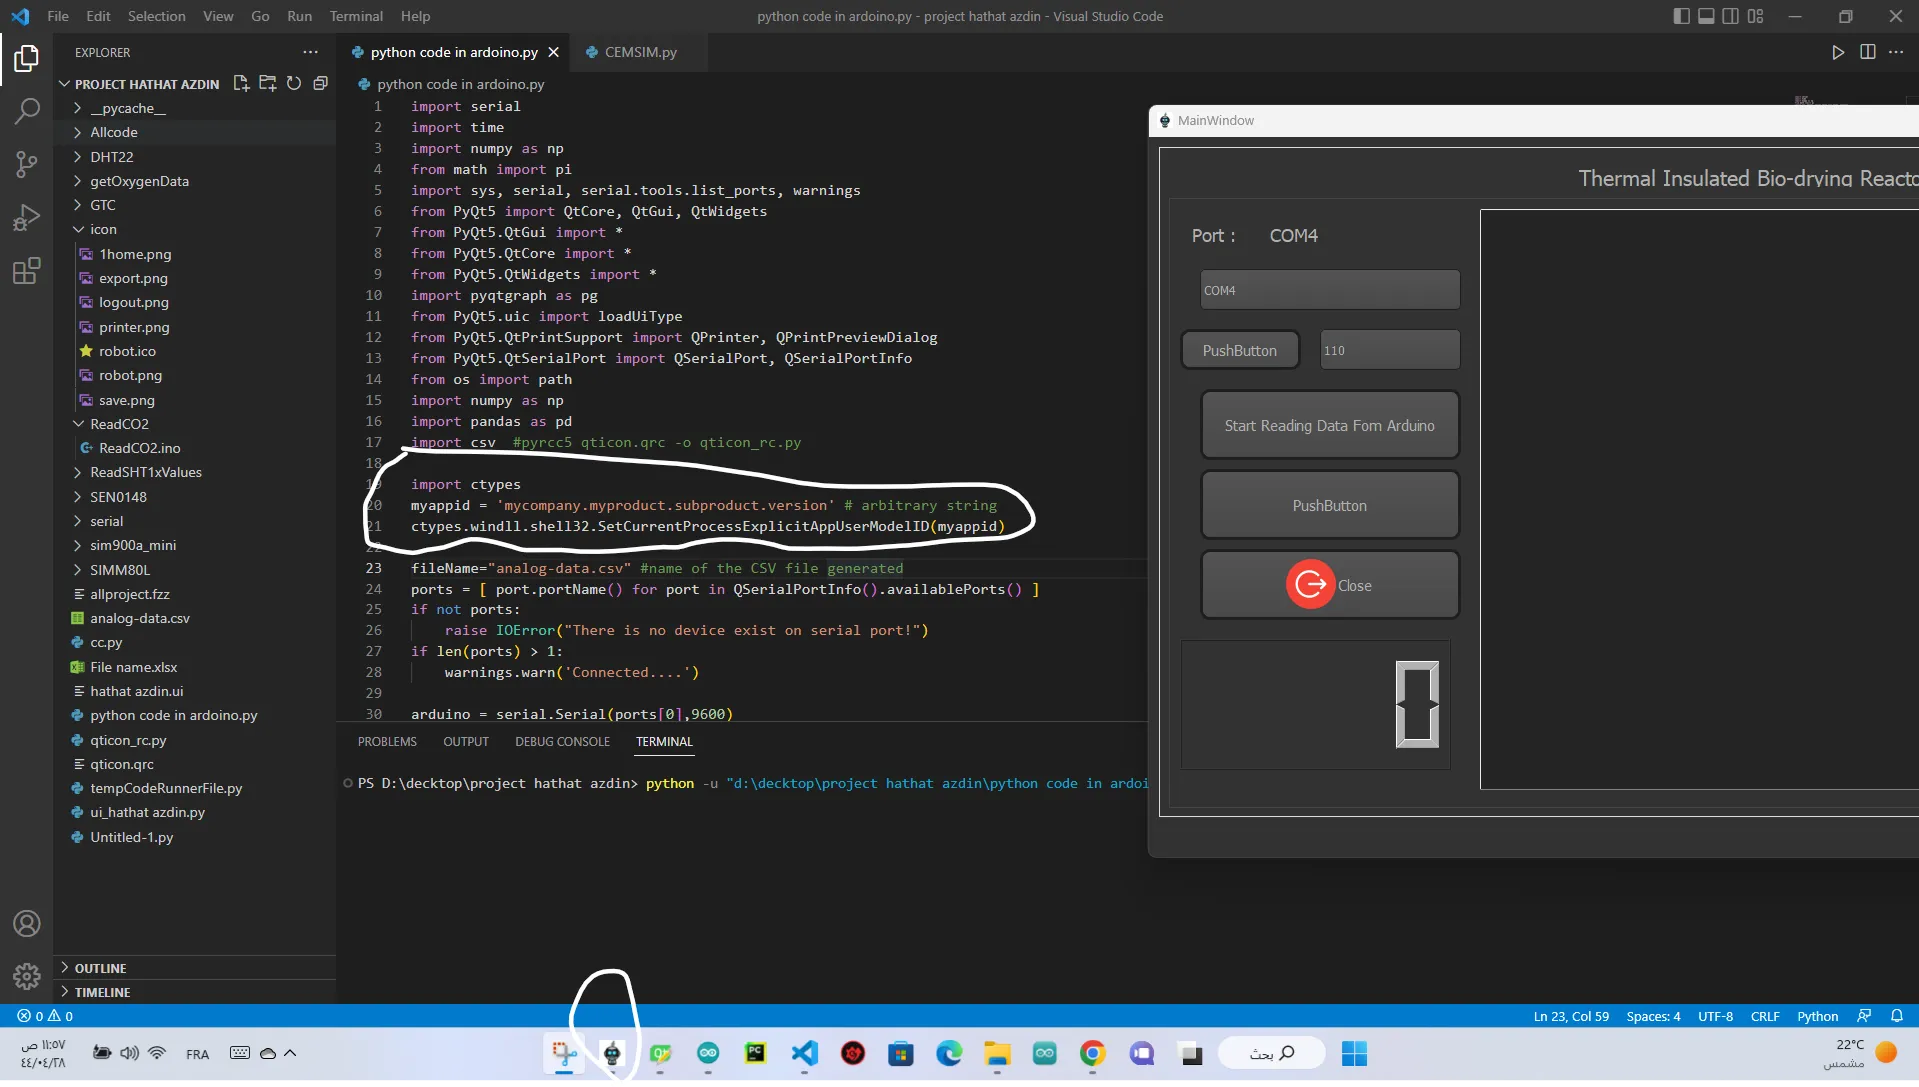Viewport: 1919px width, 1087px height.
Task: Click the 110 input field in MainWindow
Action: tap(1390, 351)
